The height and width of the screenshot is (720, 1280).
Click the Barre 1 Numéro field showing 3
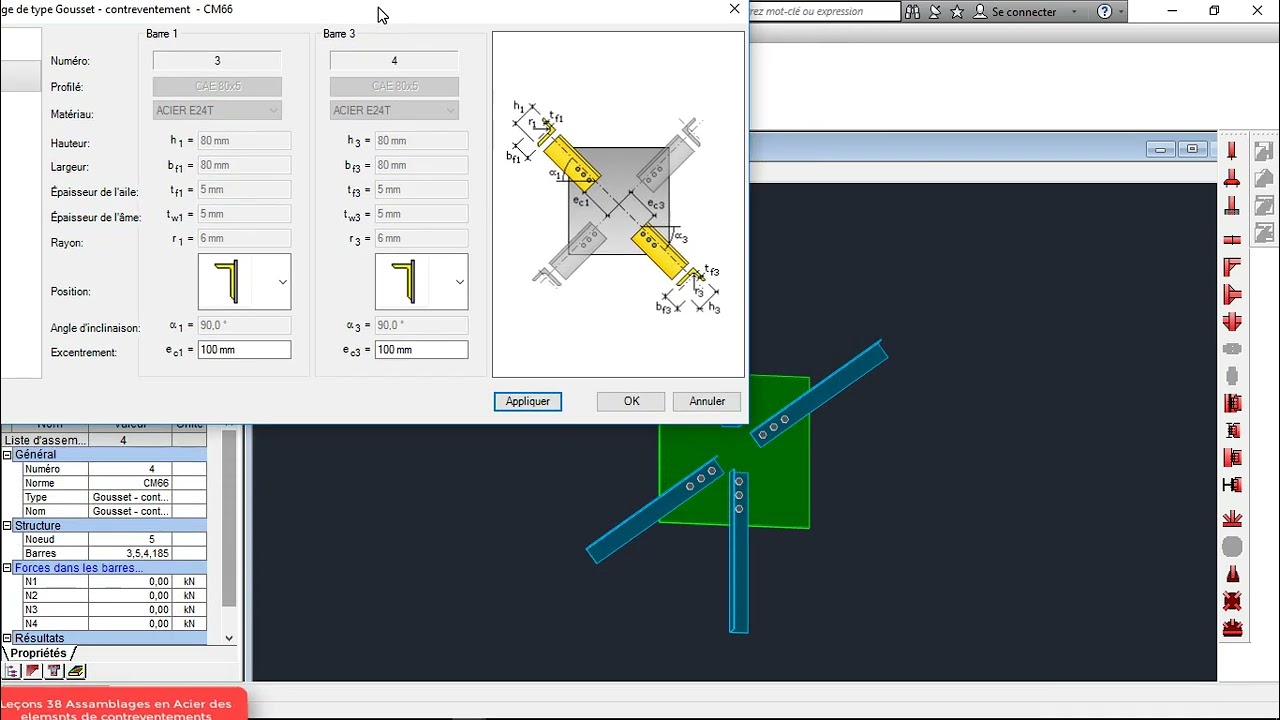(217, 61)
